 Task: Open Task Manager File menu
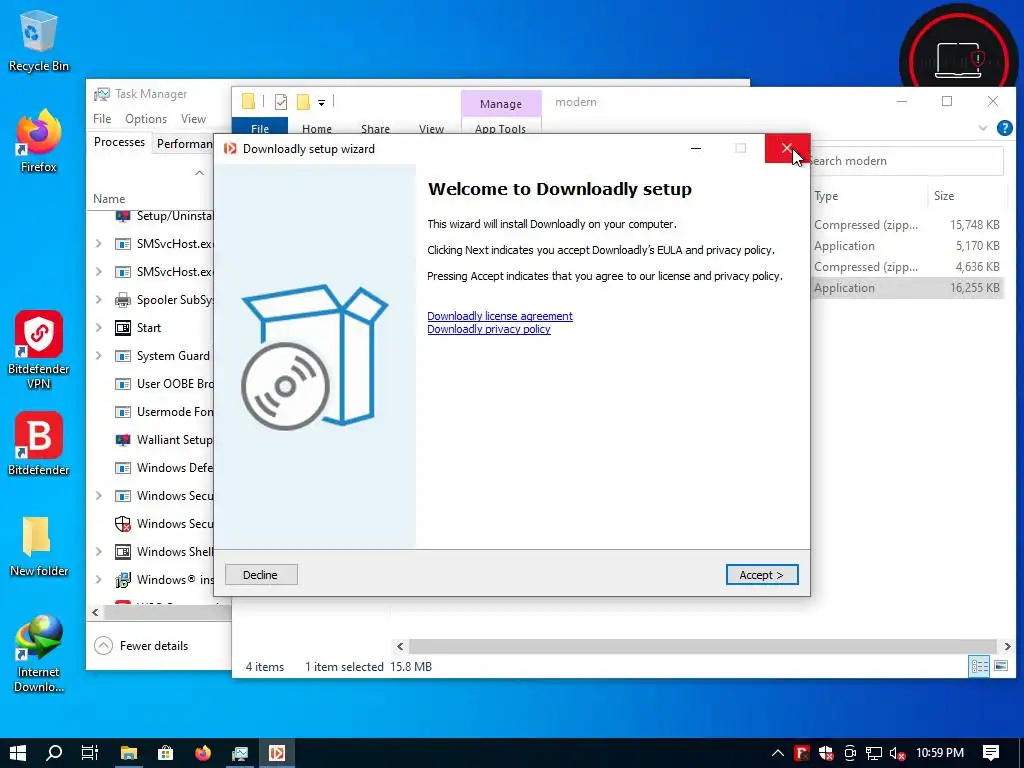[102, 119]
